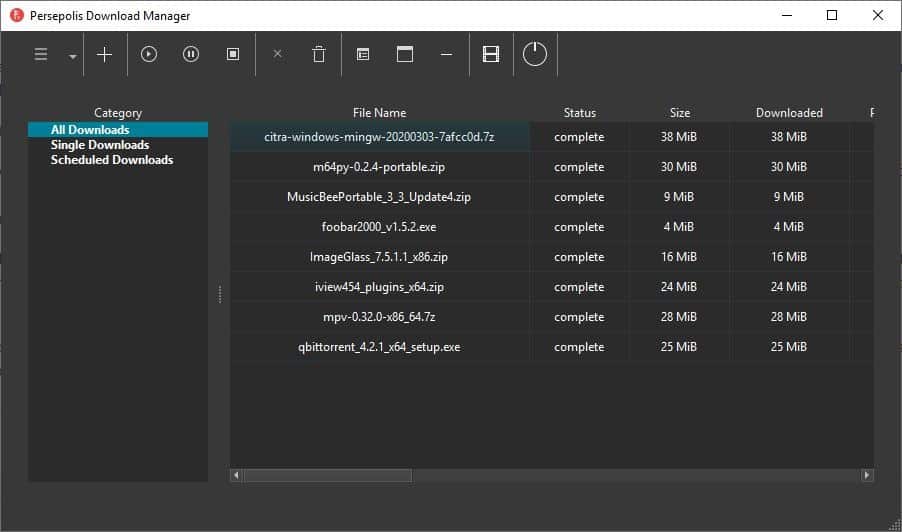
Task: Select ImageGlass_7.5.1.1_x86.zip file
Action: click(x=379, y=257)
